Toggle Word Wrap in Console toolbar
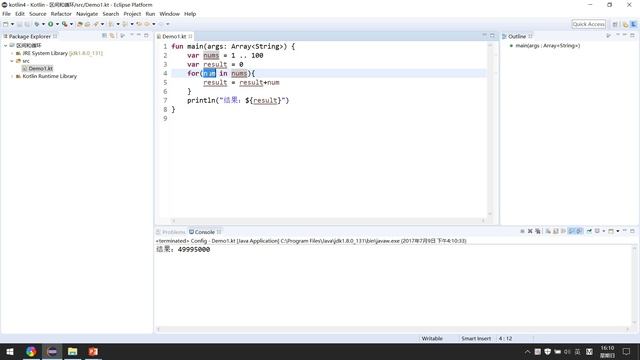The width and height of the screenshot is (640, 360). coord(563,231)
